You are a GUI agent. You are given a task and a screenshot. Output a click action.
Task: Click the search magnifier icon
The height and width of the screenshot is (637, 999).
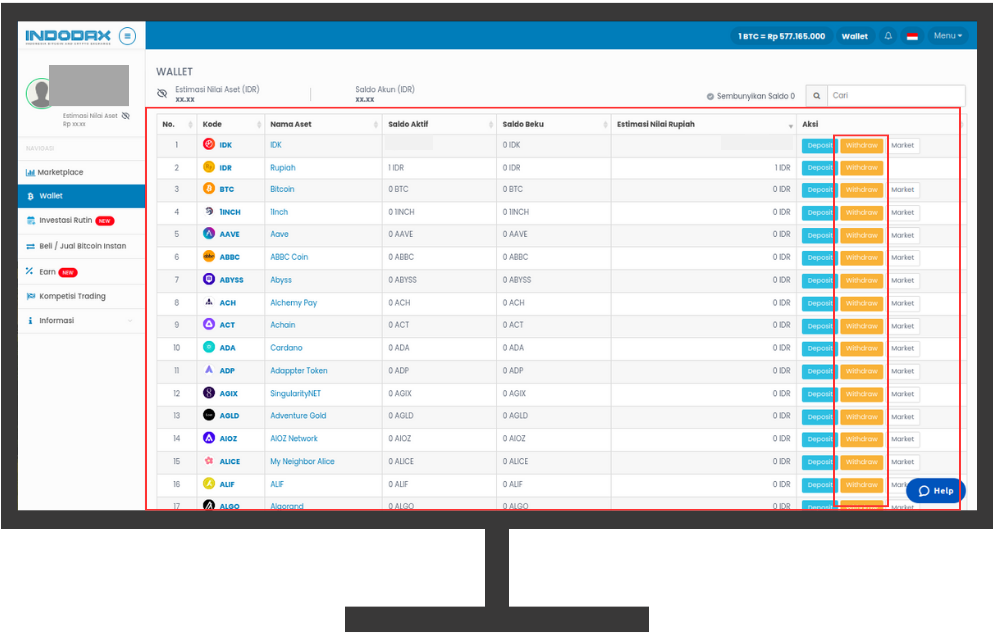click(x=816, y=96)
